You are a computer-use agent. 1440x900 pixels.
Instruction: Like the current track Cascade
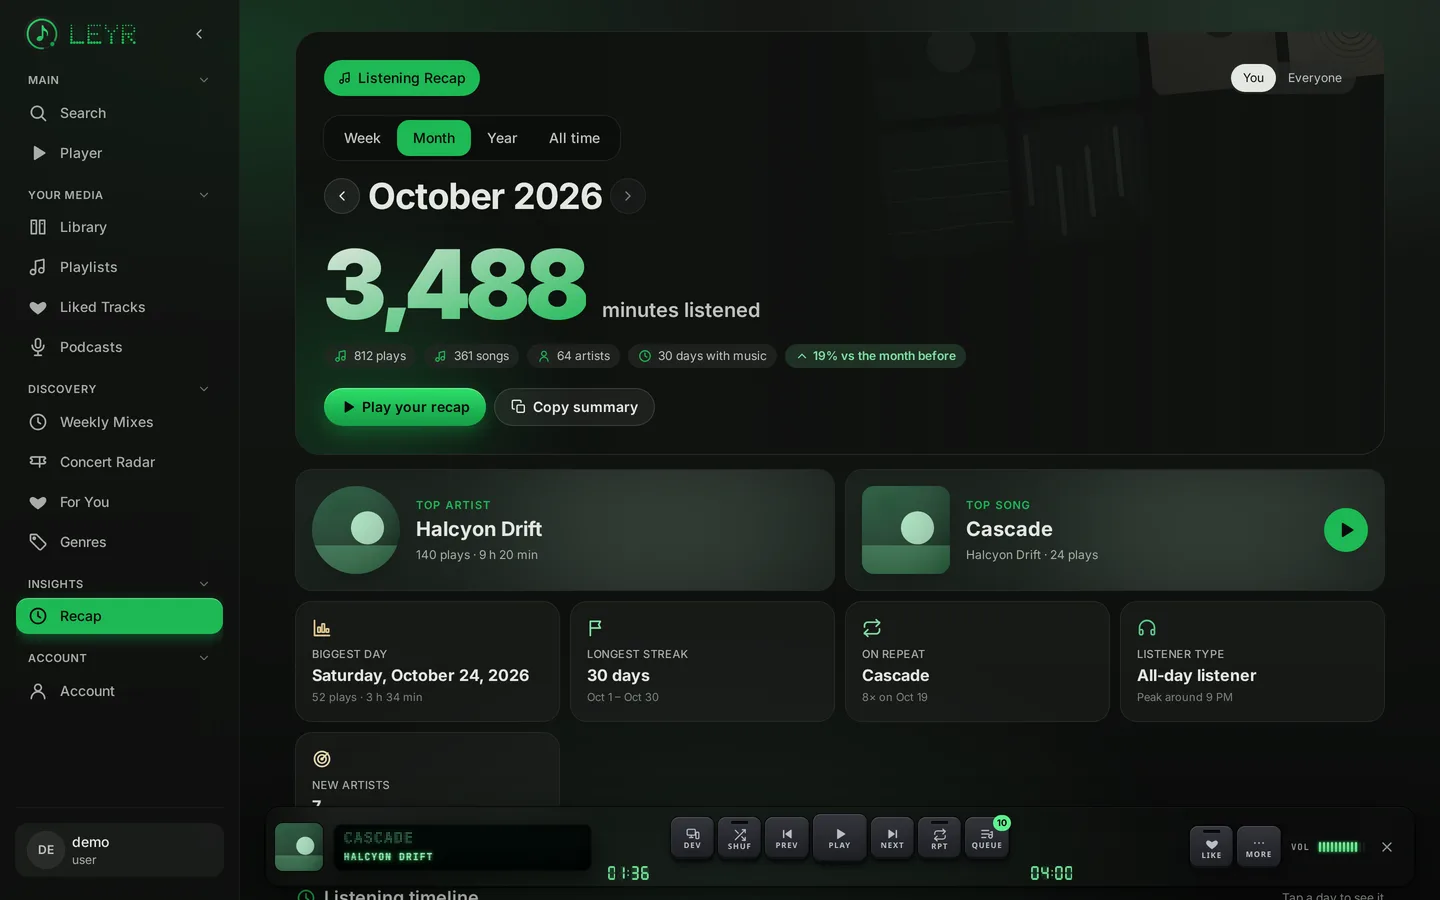pyautogui.click(x=1211, y=846)
